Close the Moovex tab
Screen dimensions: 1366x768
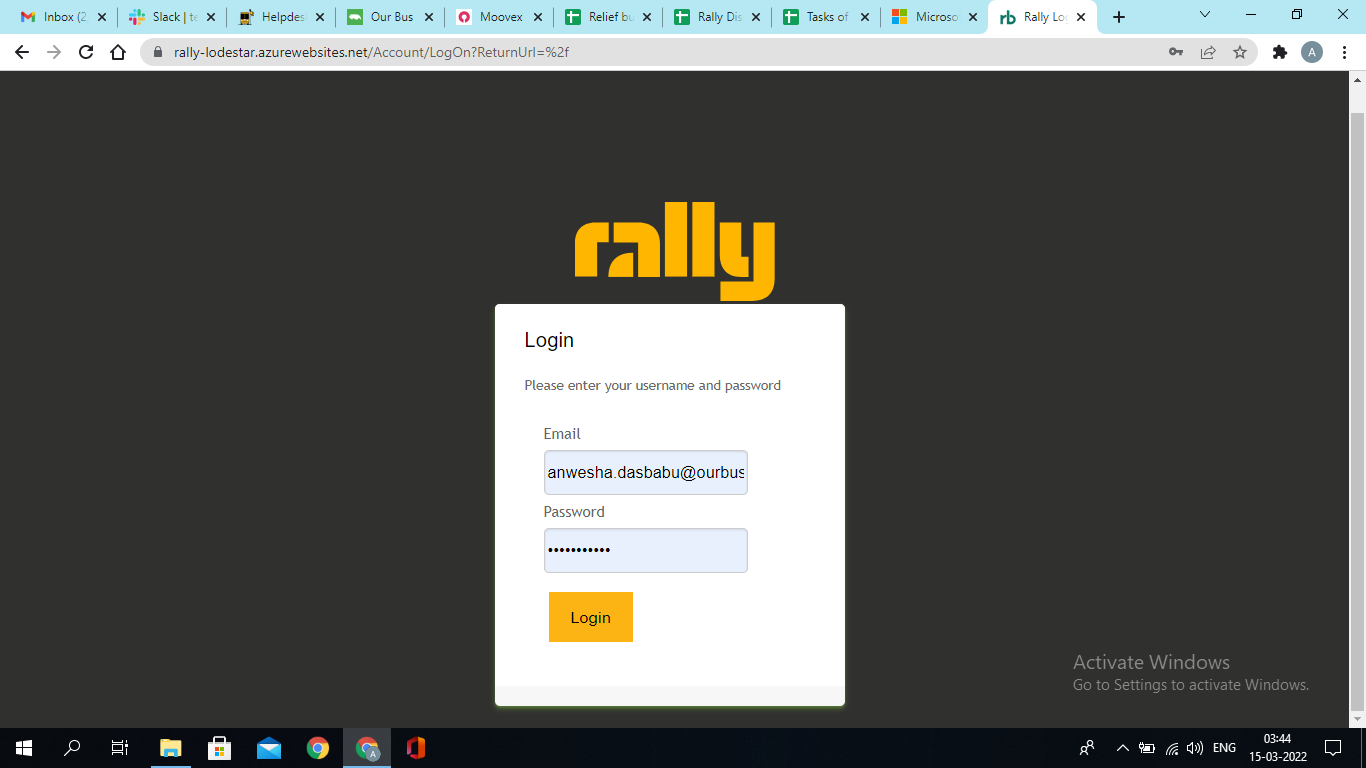click(x=538, y=17)
